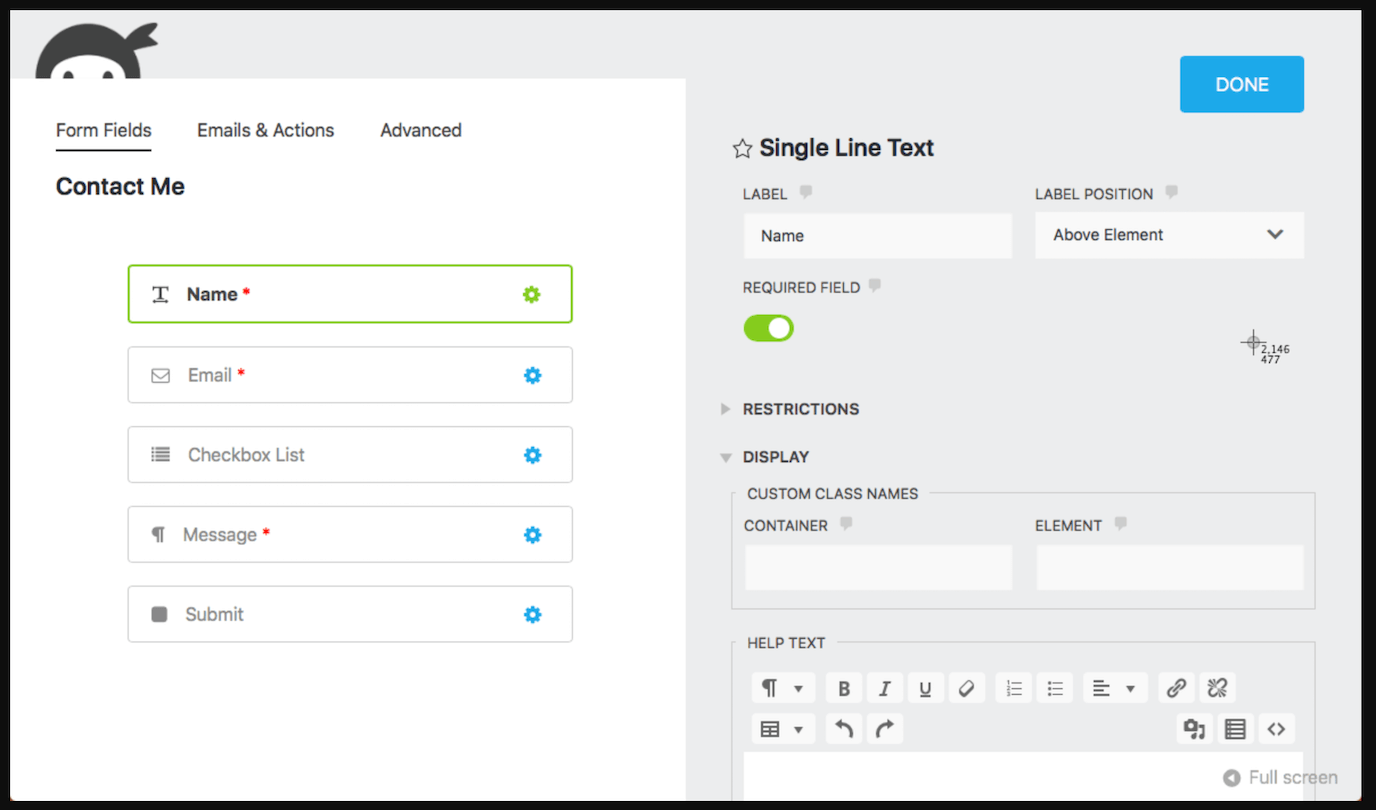Image resolution: width=1376 pixels, height=810 pixels.
Task: Turn off the Required Field toggle
Action: click(768, 328)
